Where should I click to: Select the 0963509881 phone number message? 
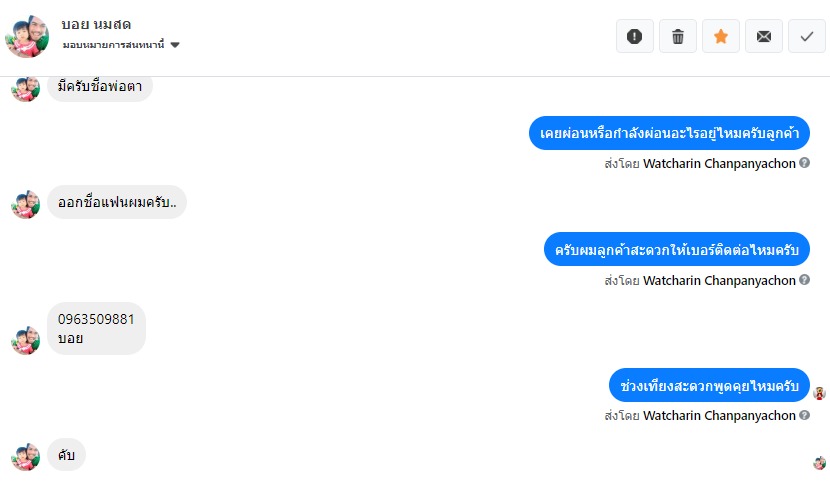coord(96,320)
